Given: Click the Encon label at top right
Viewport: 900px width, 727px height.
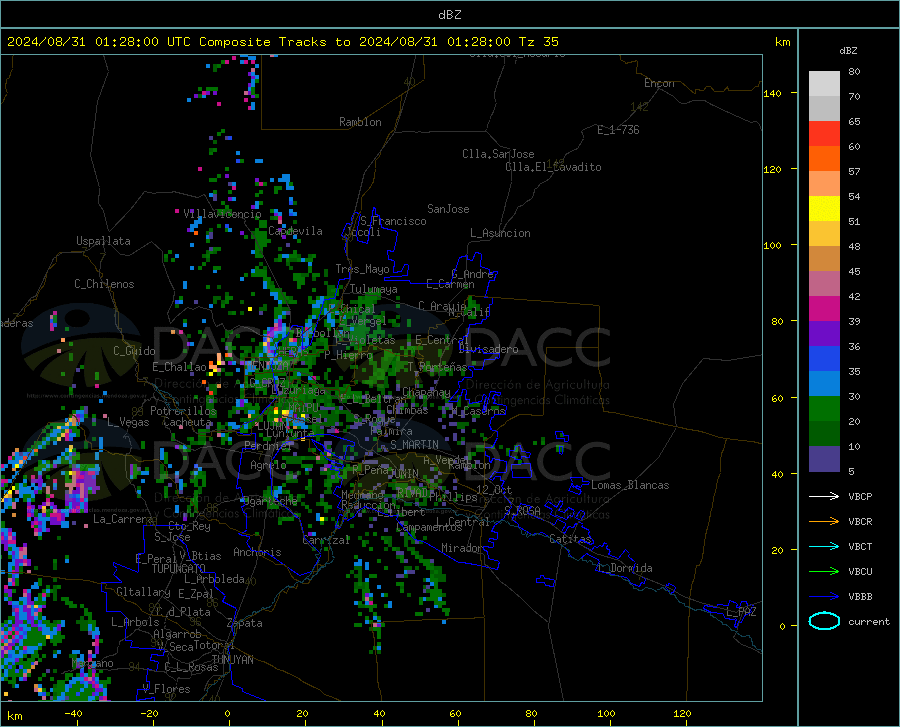Looking at the screenshot, I should [660, 83].
